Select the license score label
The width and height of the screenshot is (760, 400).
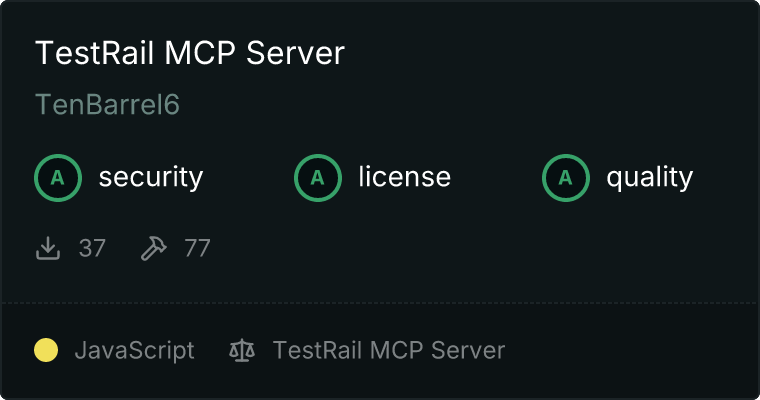[x=405, y=176]
